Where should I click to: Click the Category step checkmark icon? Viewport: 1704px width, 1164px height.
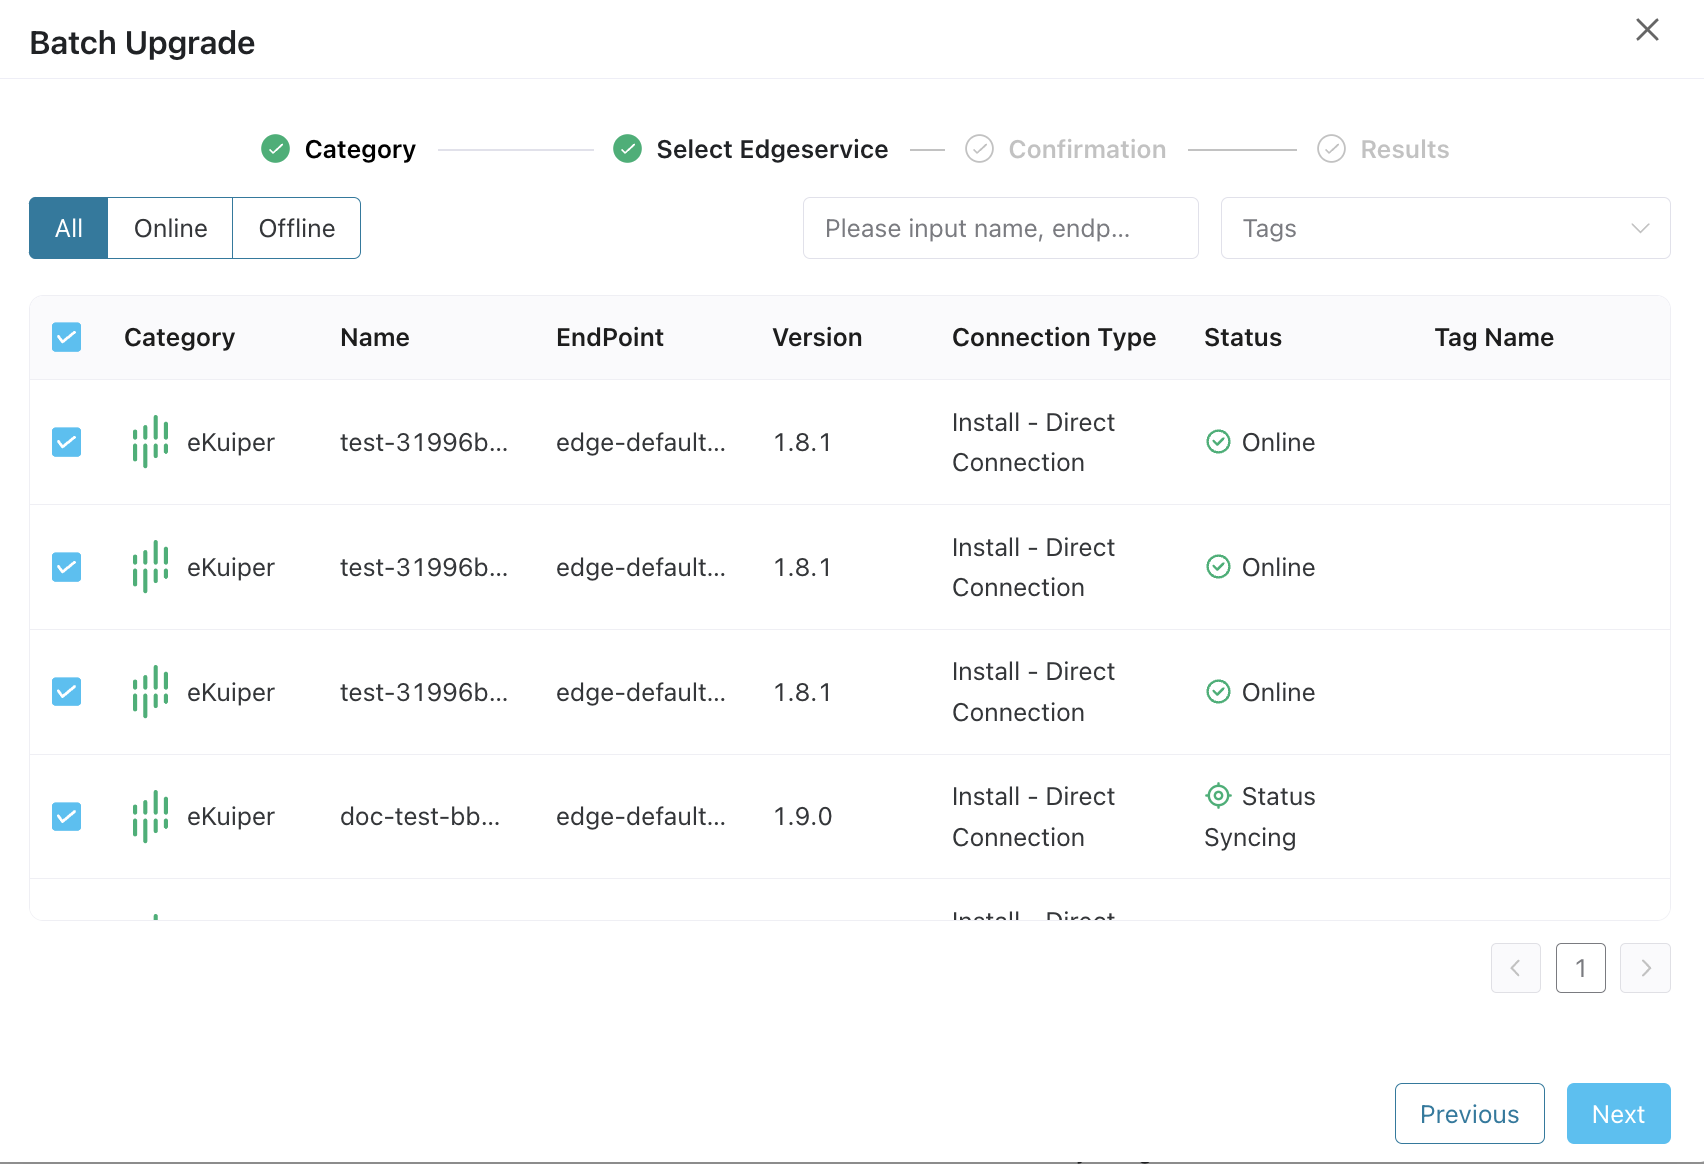click(x=275, y=149)
